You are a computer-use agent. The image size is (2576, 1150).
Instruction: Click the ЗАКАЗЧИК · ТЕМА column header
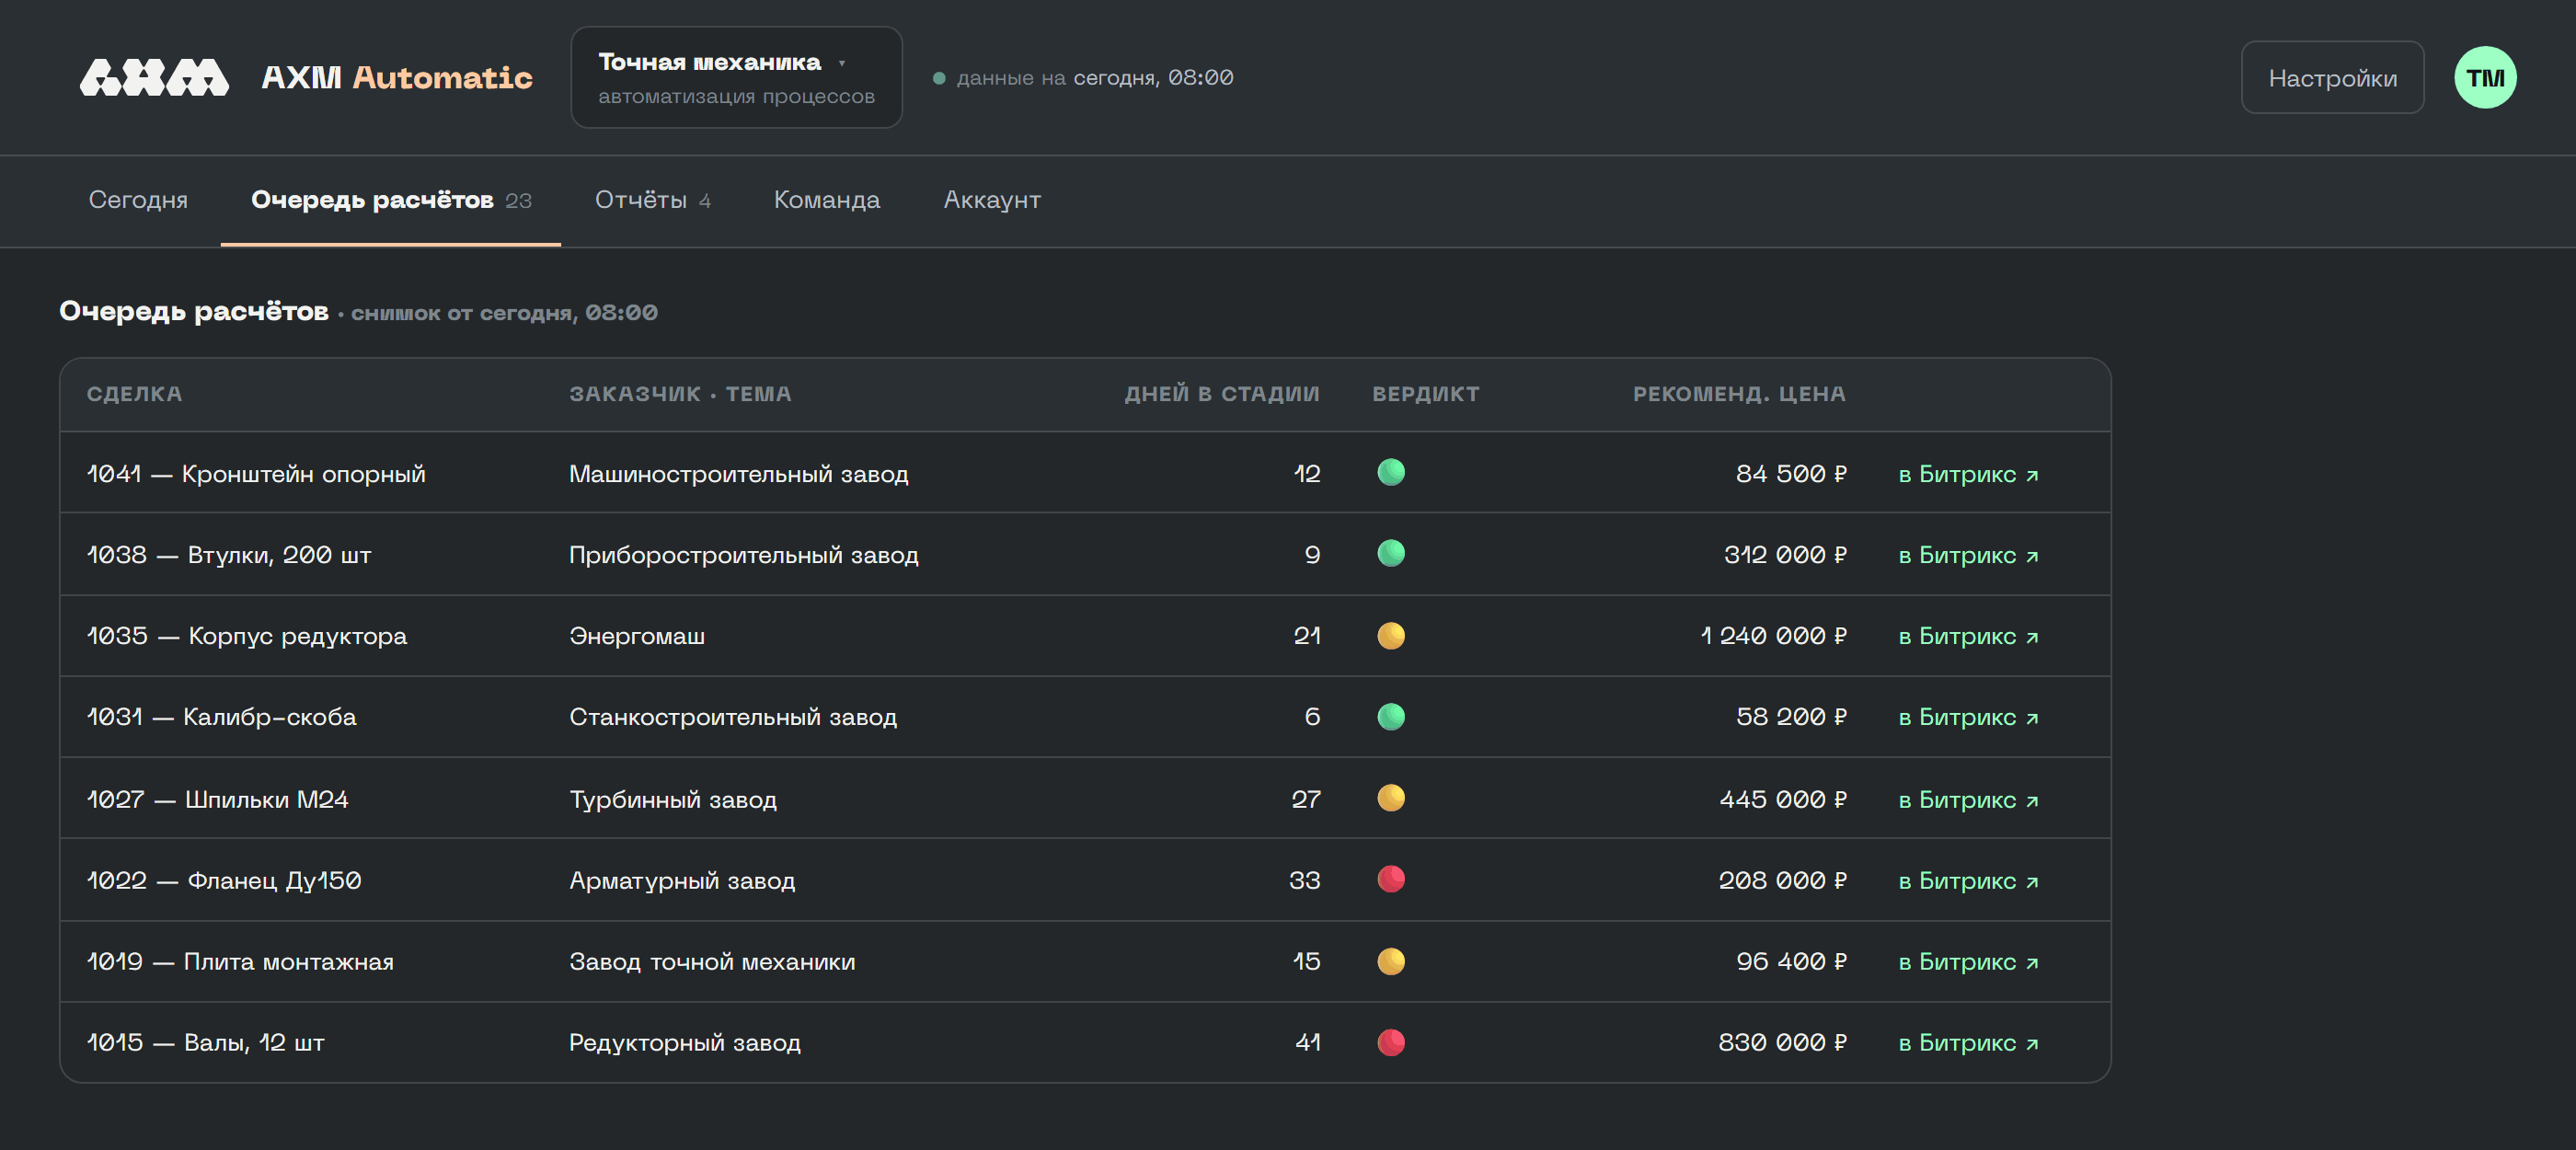[680, 394]
